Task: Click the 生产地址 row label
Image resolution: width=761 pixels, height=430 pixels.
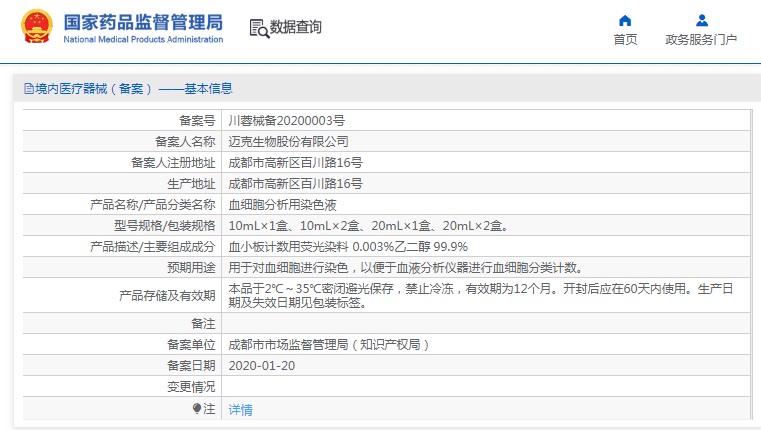Action: pyautogui.click(x=191, y=183)
